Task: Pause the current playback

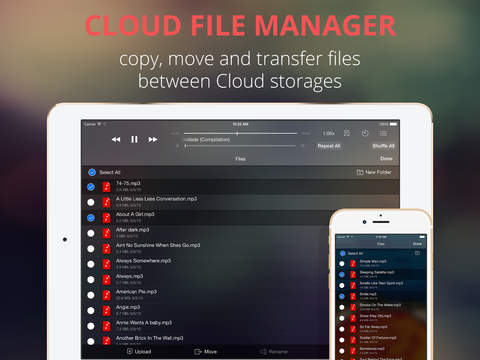Action: click(134, 139)
